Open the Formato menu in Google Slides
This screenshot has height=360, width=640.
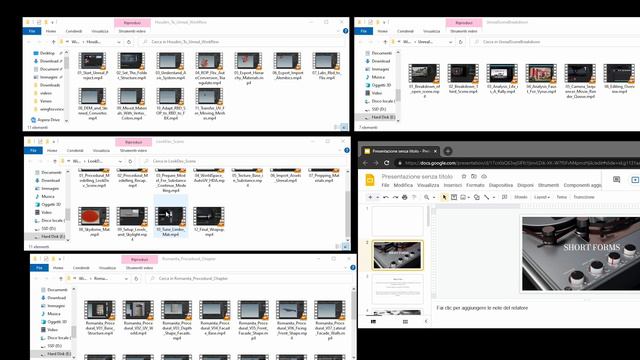(475, 185)
